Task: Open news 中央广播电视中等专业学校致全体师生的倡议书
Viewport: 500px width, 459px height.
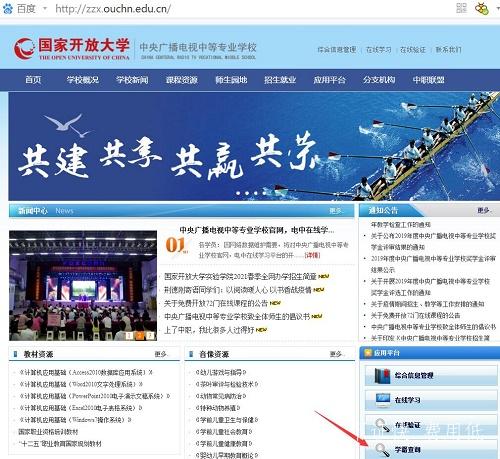Action: [x=237, y=316]
